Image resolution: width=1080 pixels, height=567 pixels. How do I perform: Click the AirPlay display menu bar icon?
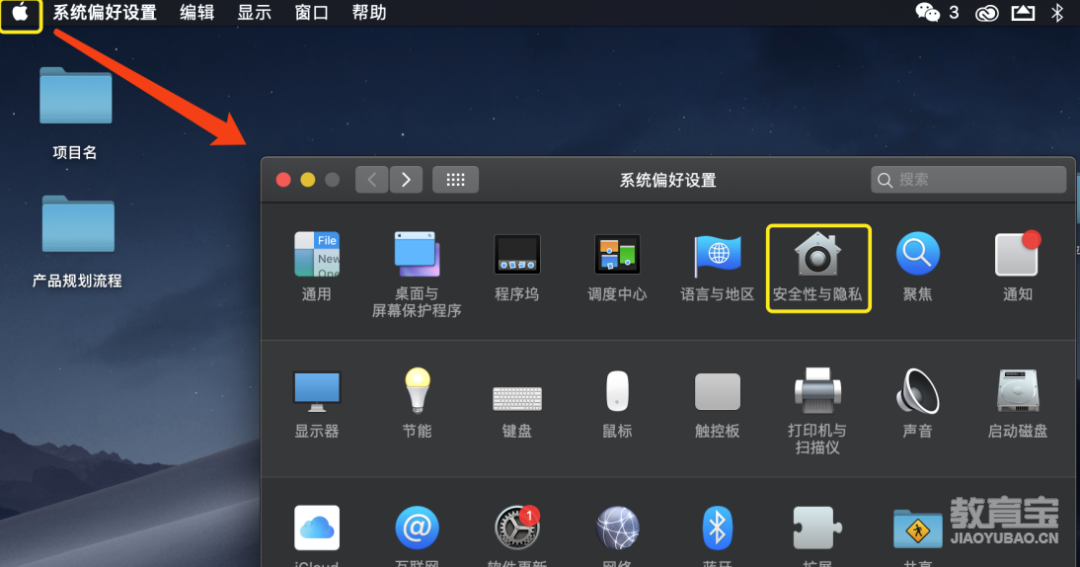[x=1023, y=12]
